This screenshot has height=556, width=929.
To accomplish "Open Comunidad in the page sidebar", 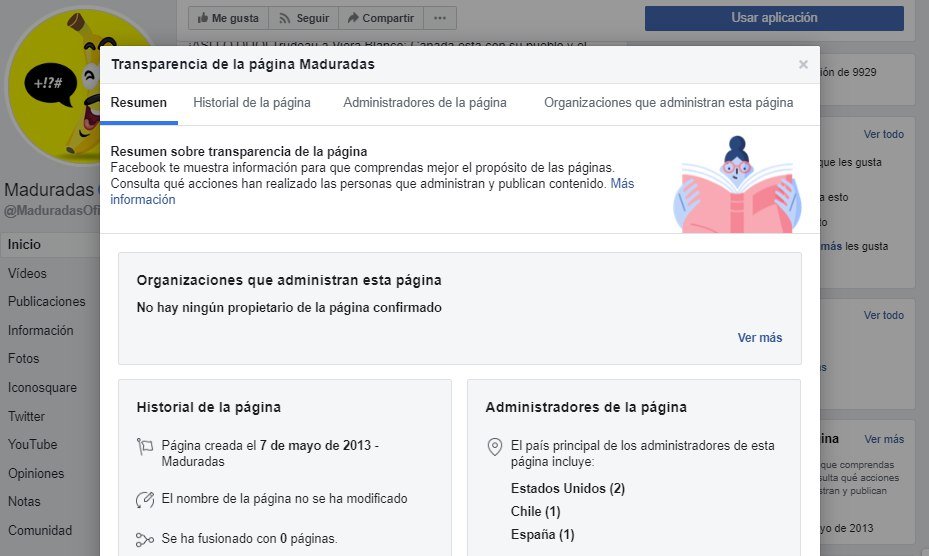I will coord(40,531).
